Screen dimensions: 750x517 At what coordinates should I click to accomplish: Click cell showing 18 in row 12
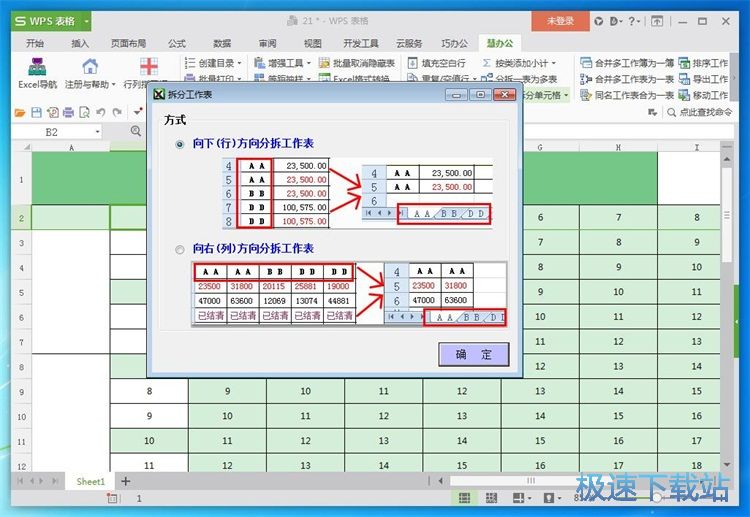pyautogui.click(x=696, y=465)
